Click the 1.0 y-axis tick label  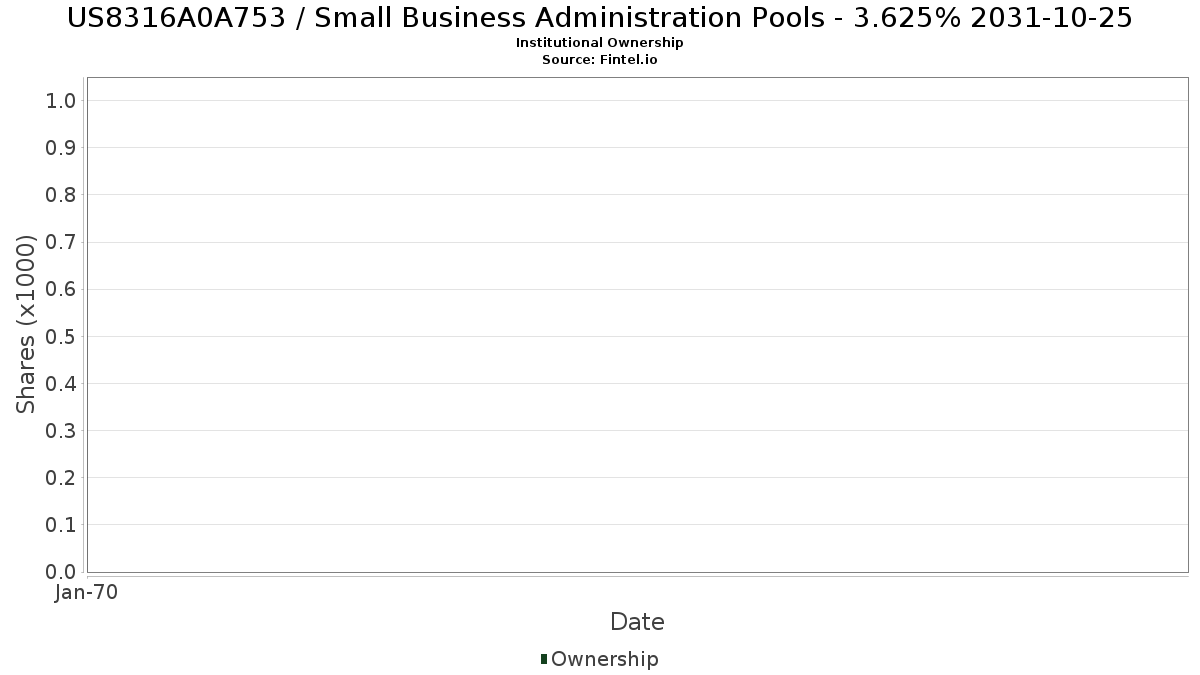coord(61,100)
